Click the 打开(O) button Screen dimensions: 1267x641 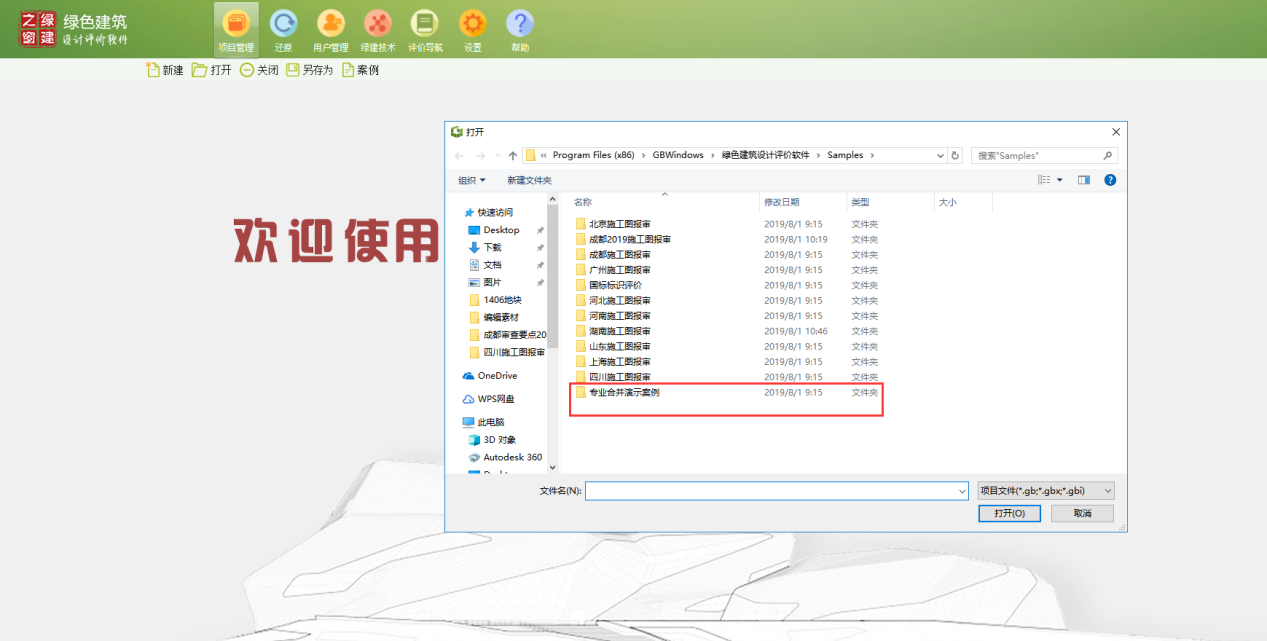tap(1008, 512)
